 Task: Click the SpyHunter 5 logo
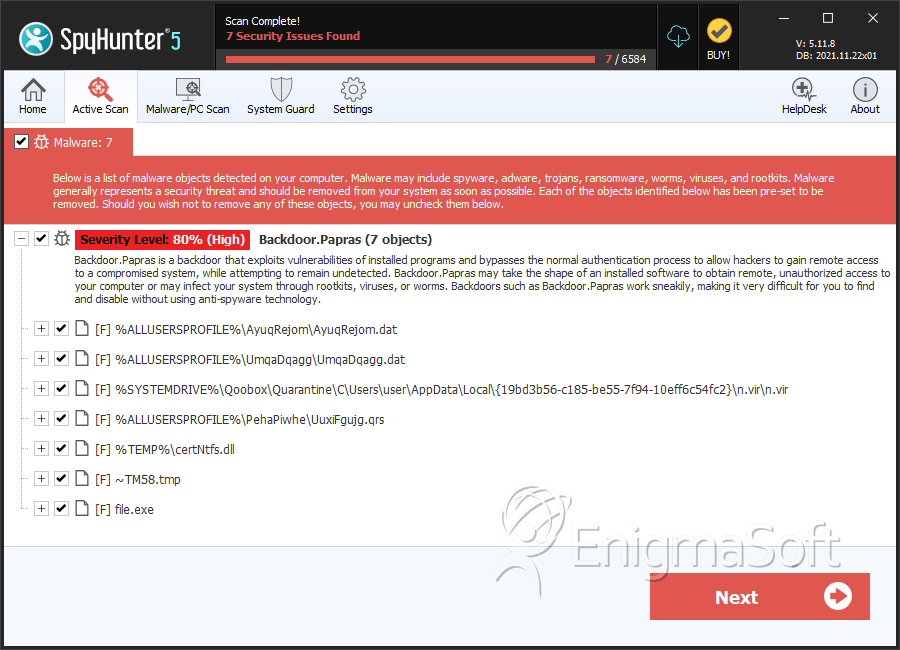point(100,39)
